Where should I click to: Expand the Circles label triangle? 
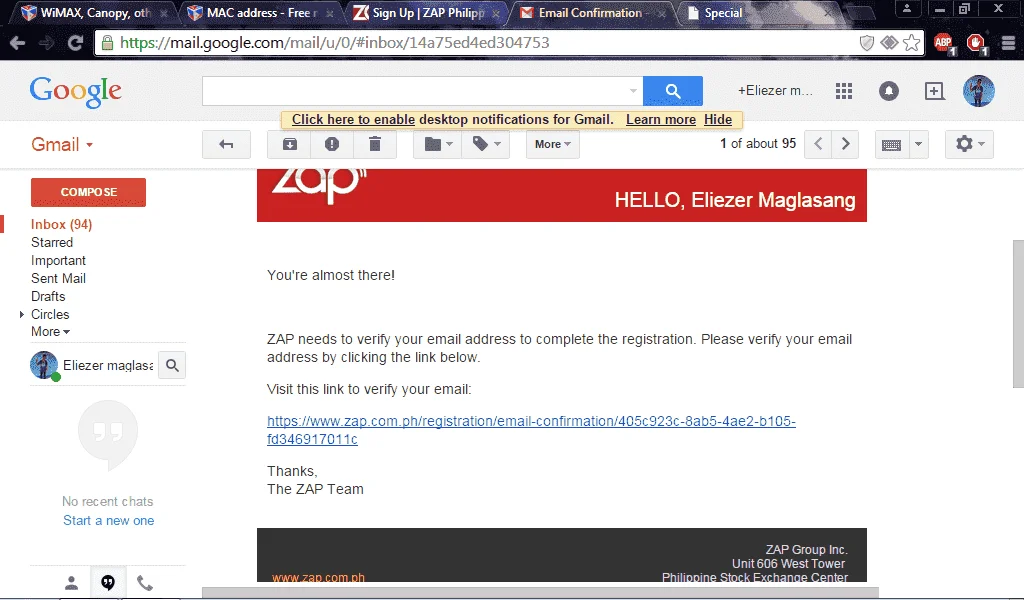[x=22, y=314]
